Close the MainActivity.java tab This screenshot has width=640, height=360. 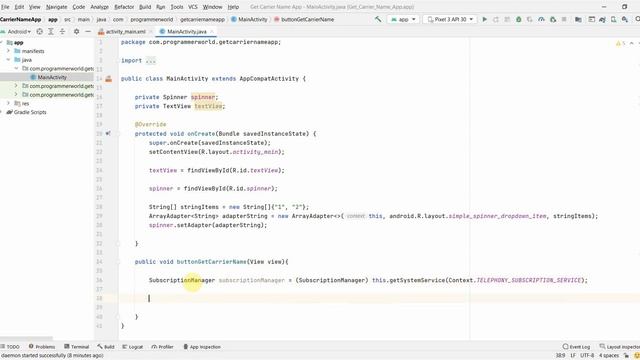point(212,31)
